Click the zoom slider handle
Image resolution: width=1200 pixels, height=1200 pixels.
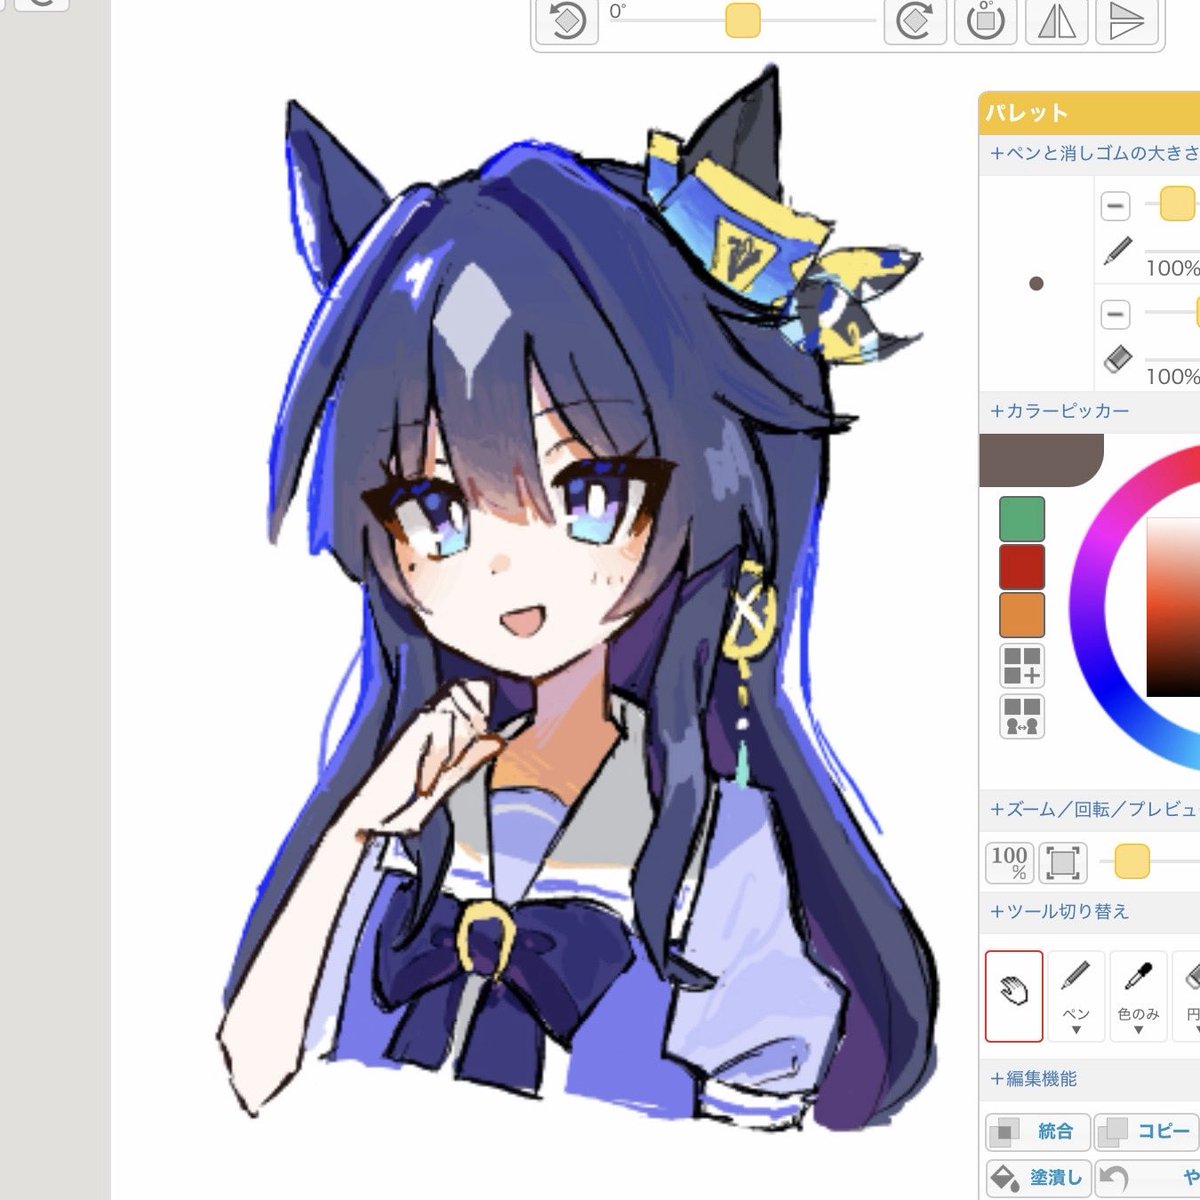coord(1132,861)
